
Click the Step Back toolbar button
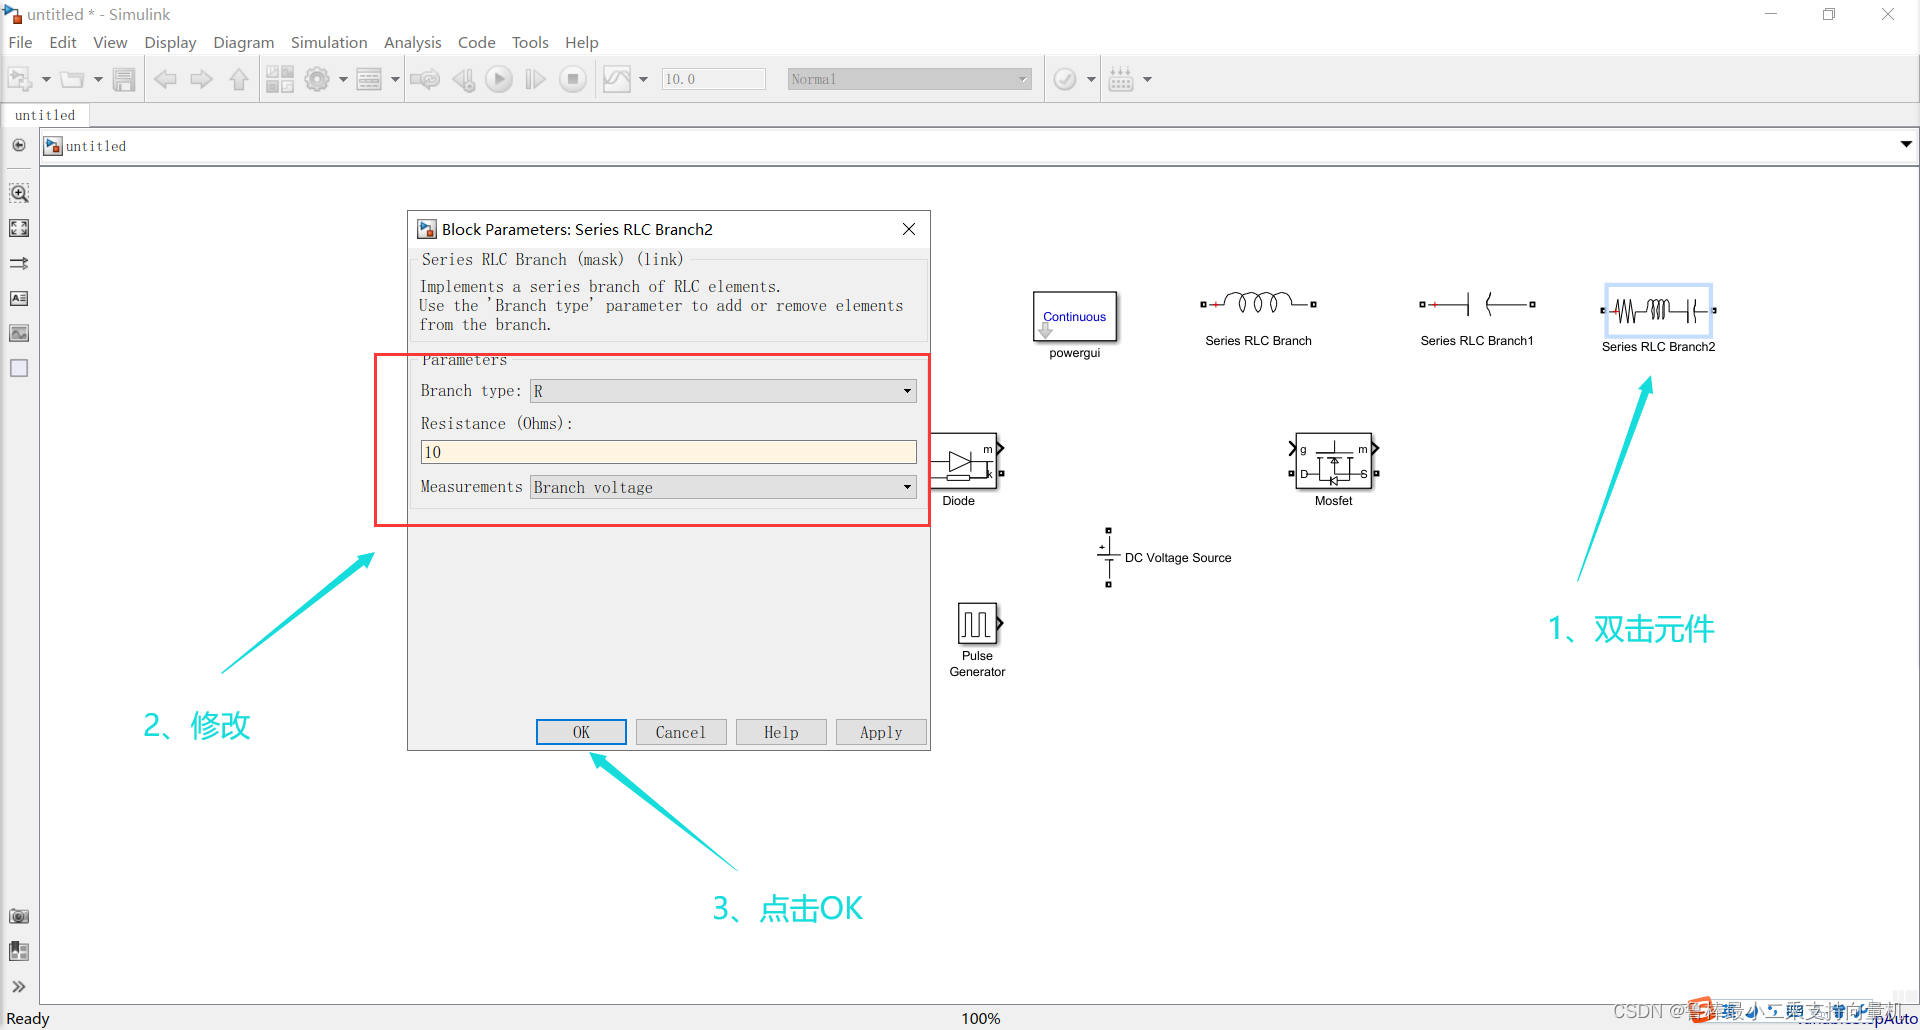463,79
